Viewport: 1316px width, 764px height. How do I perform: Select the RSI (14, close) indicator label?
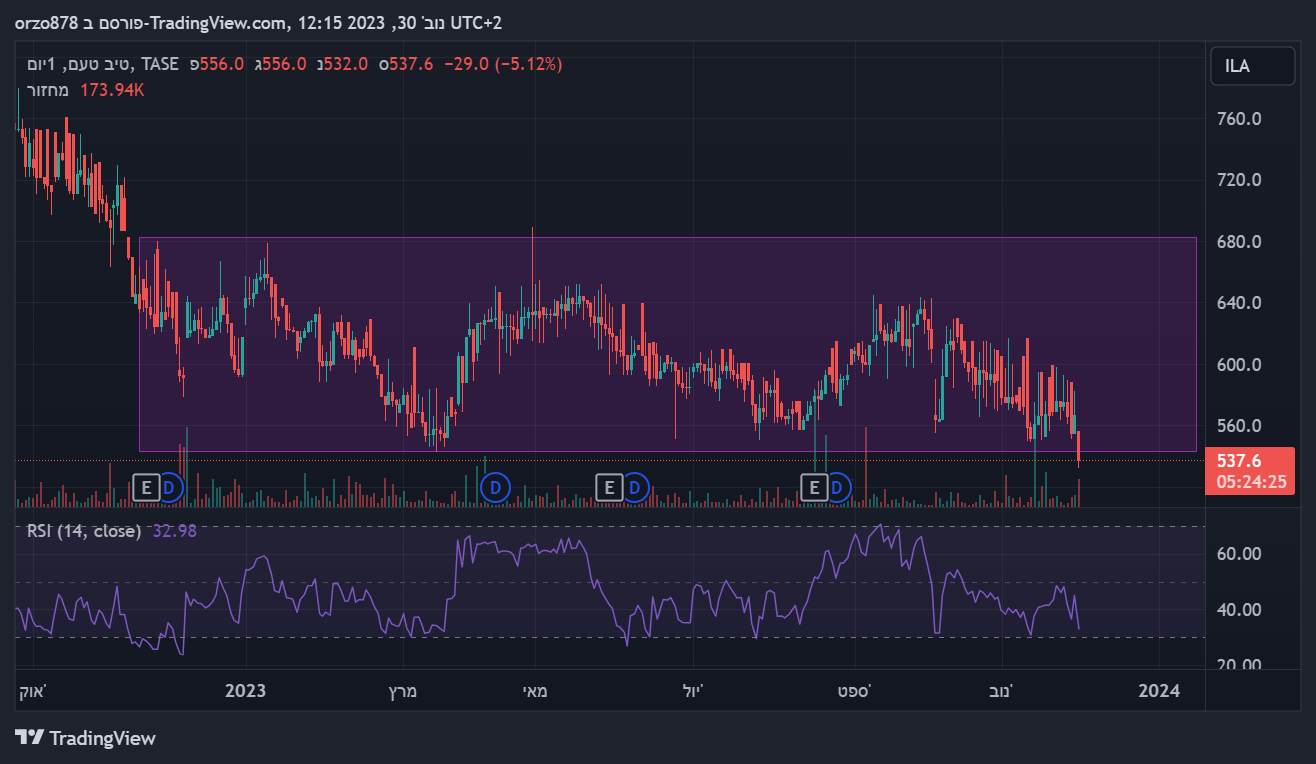point(84,531)
